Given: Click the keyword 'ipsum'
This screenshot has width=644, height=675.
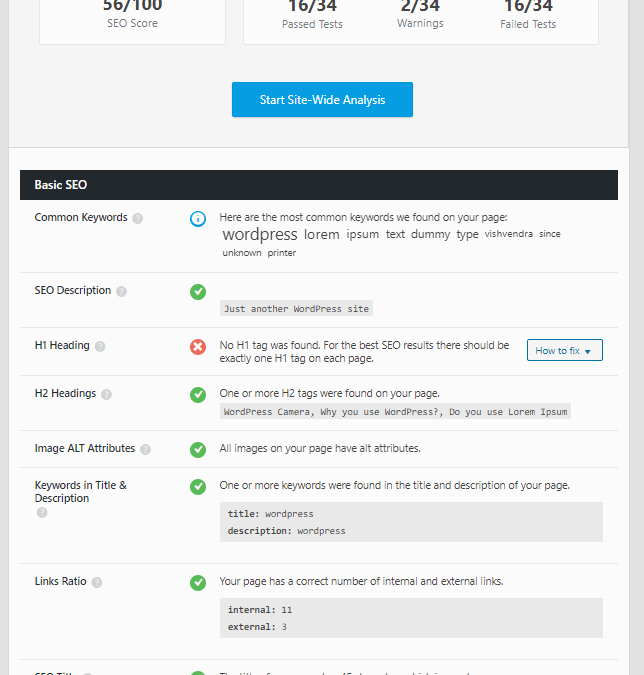Looking at the screenshot, I should coord(362,235).
